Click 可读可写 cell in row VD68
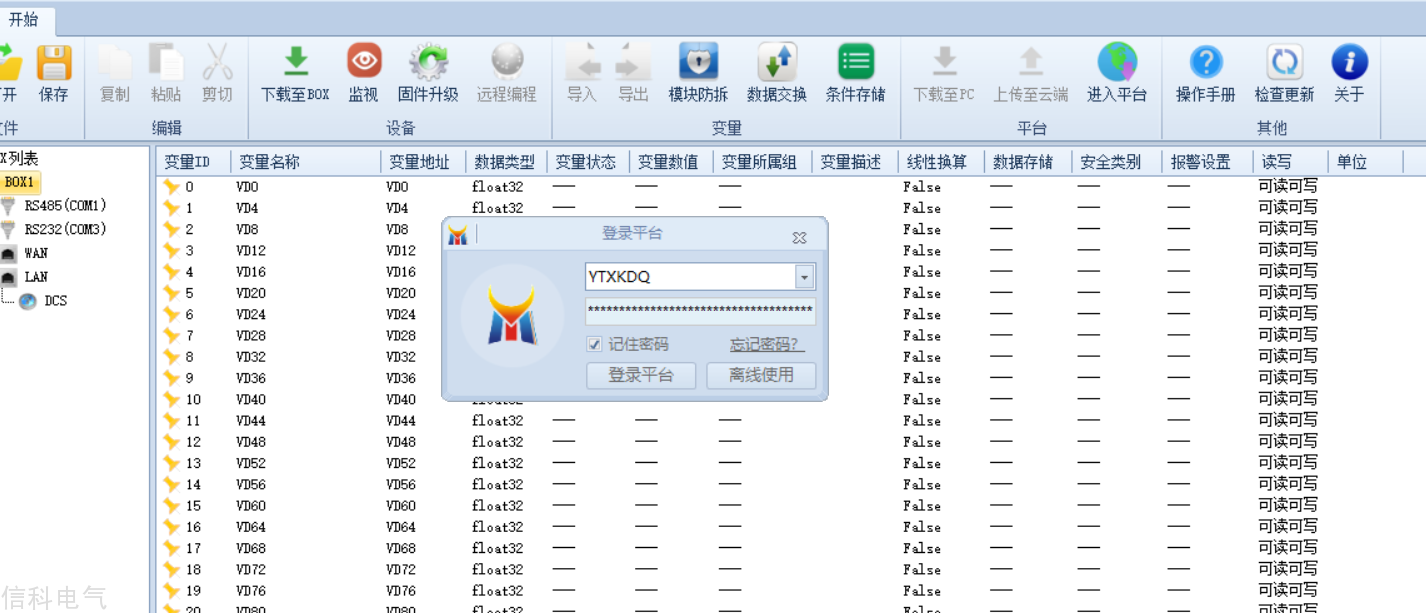 tap(1288, 547)
